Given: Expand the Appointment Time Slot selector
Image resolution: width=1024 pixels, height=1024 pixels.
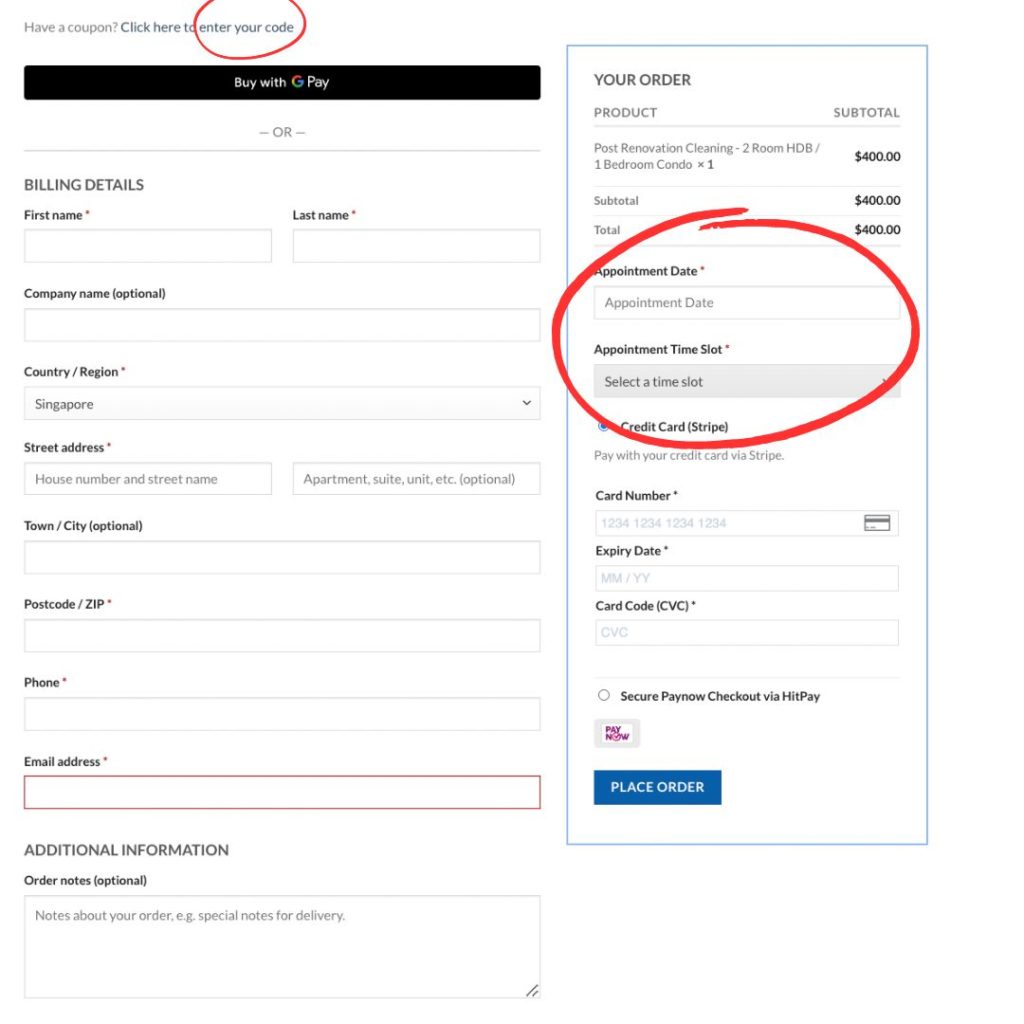Looking at the screenshot, I should point(746,381).
